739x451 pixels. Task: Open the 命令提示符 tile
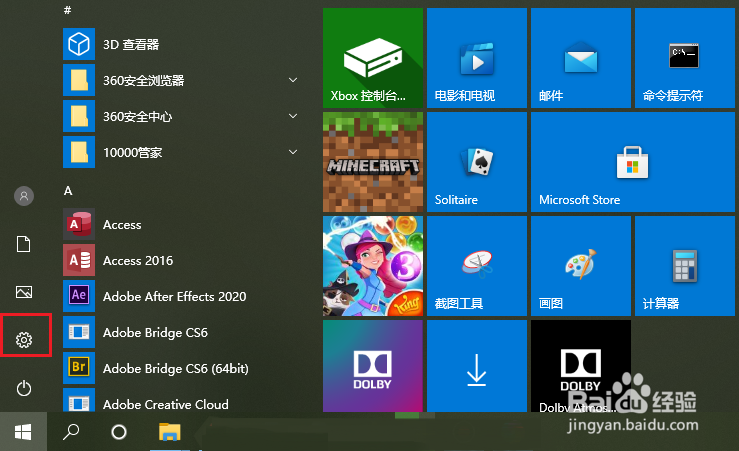click(x=685, y=58)
